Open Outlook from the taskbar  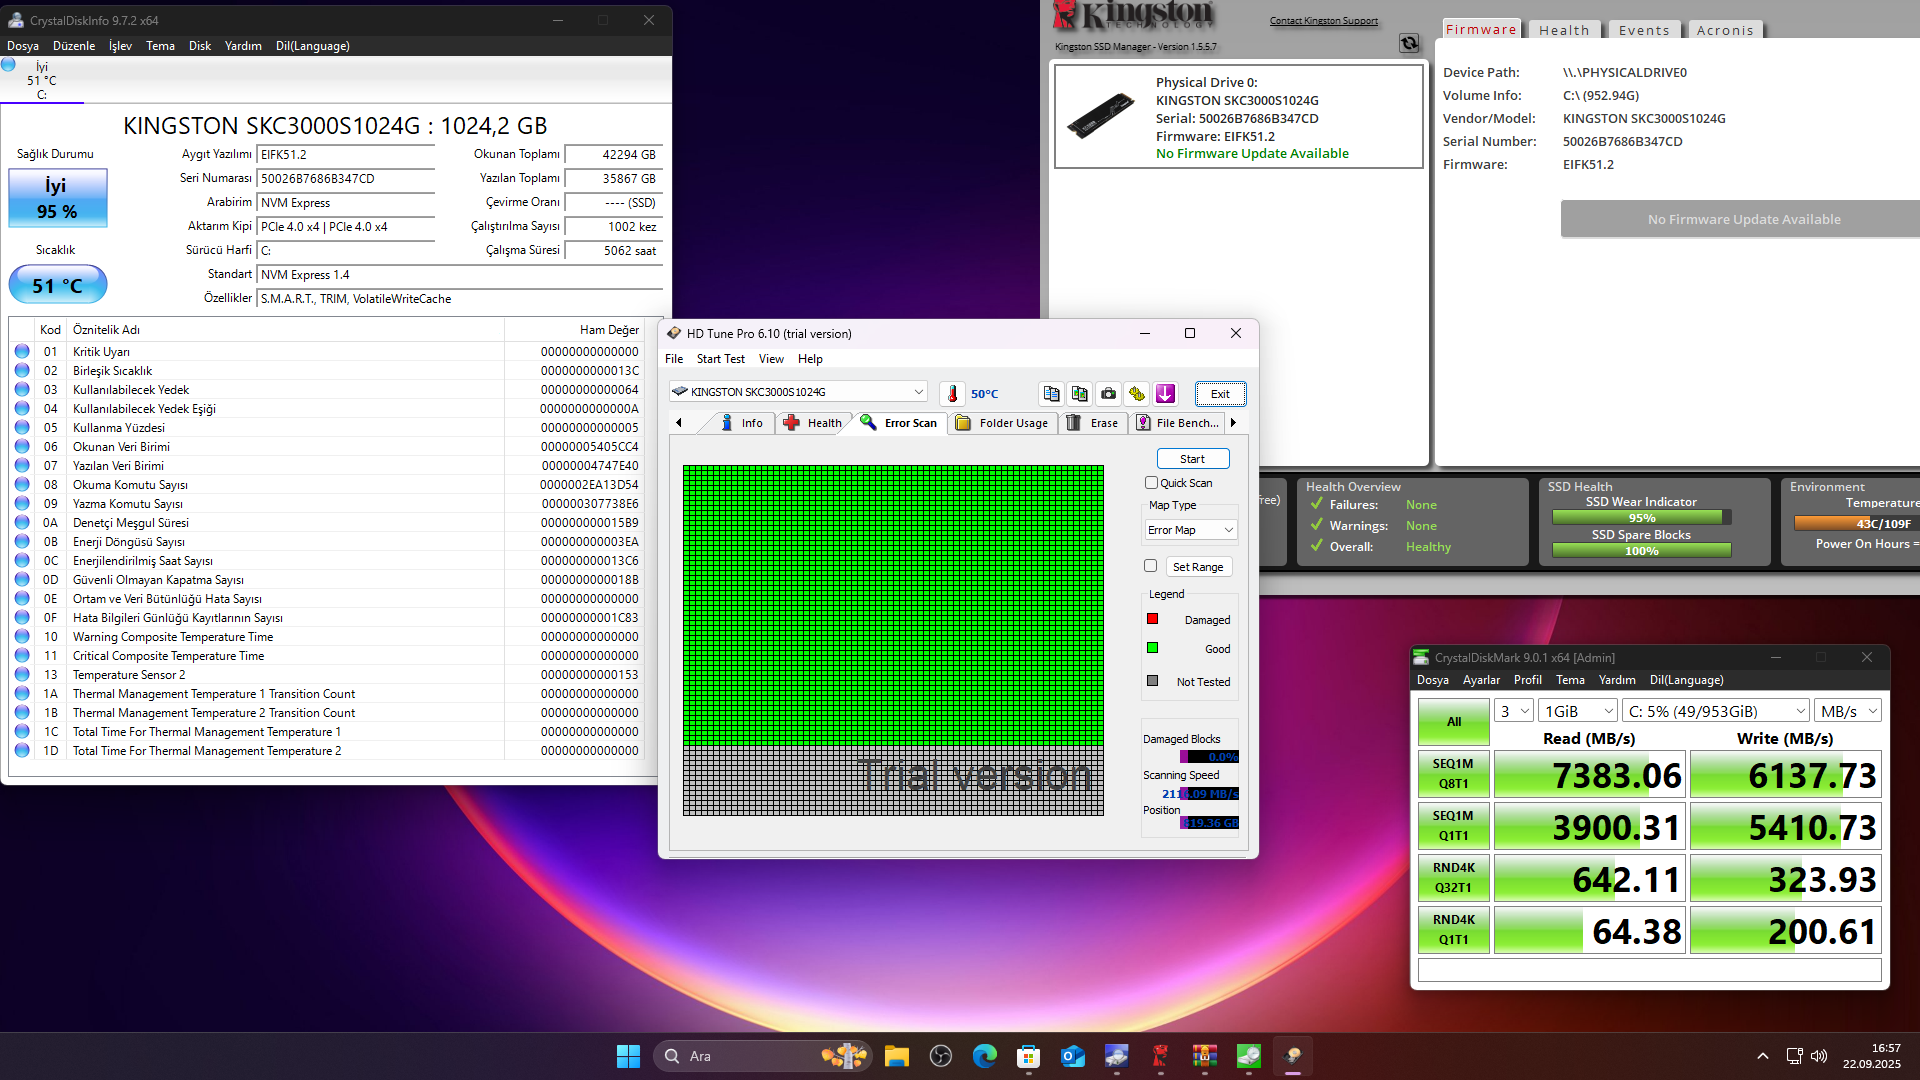[x=1072, y=1056]
